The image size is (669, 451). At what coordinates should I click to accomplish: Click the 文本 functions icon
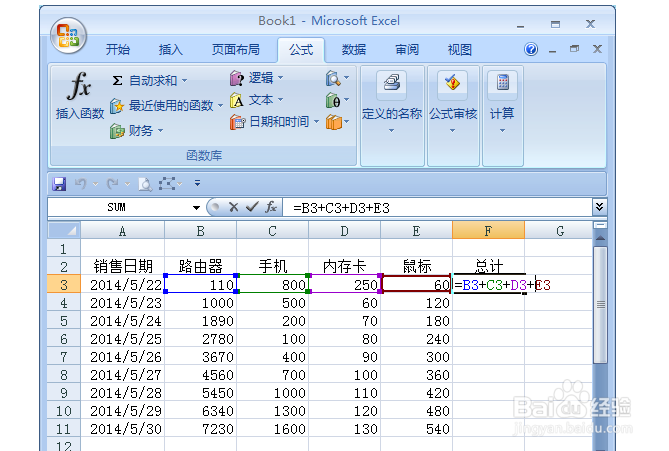click(x=237, y=100)
